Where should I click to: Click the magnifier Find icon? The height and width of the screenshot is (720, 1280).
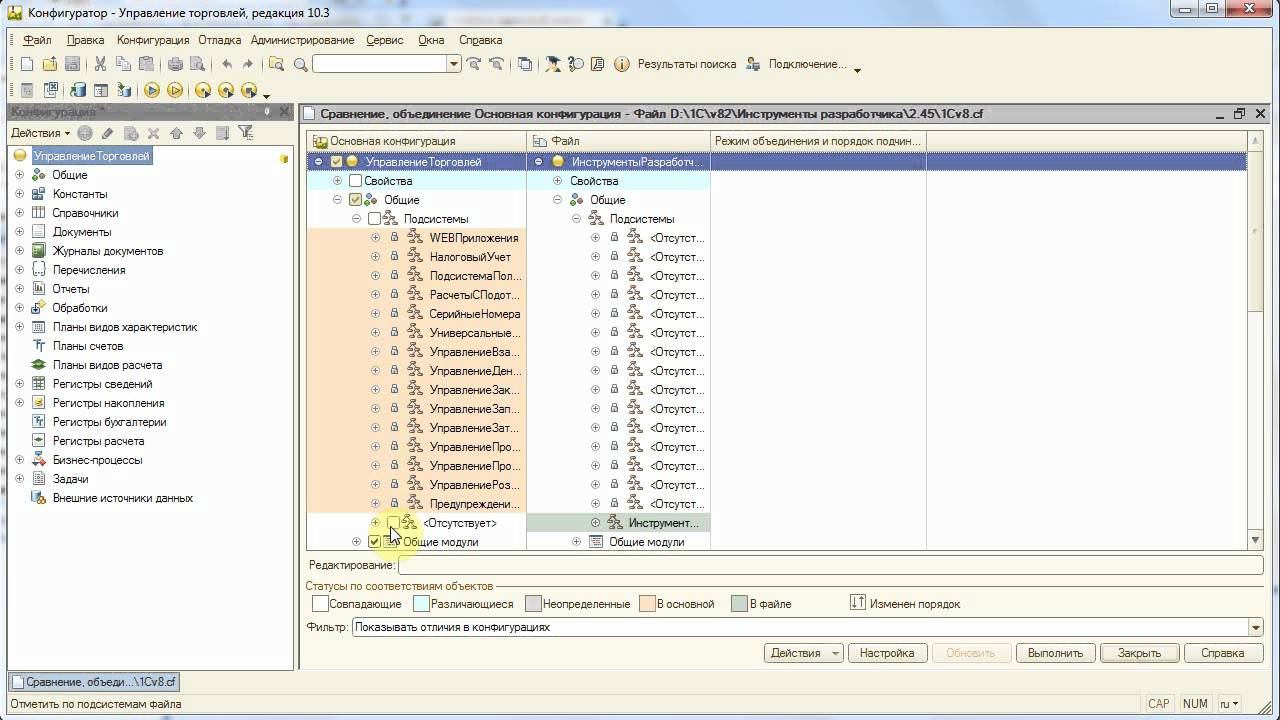point(300,64)
